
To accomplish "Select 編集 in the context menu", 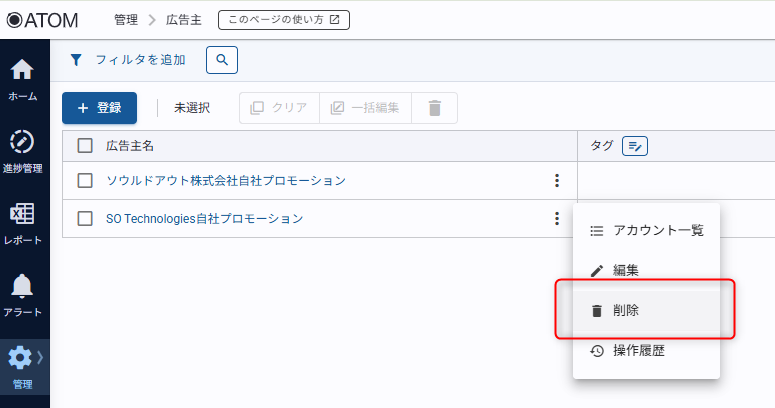I will tap(626, 270).
